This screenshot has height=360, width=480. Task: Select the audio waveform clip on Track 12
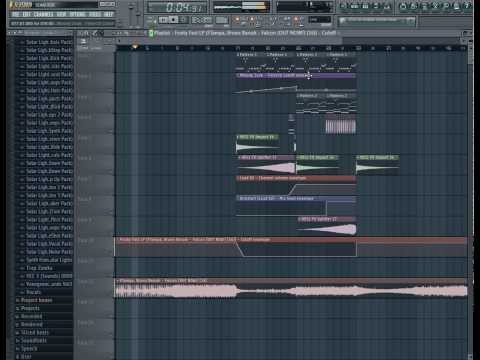point(291,288)
